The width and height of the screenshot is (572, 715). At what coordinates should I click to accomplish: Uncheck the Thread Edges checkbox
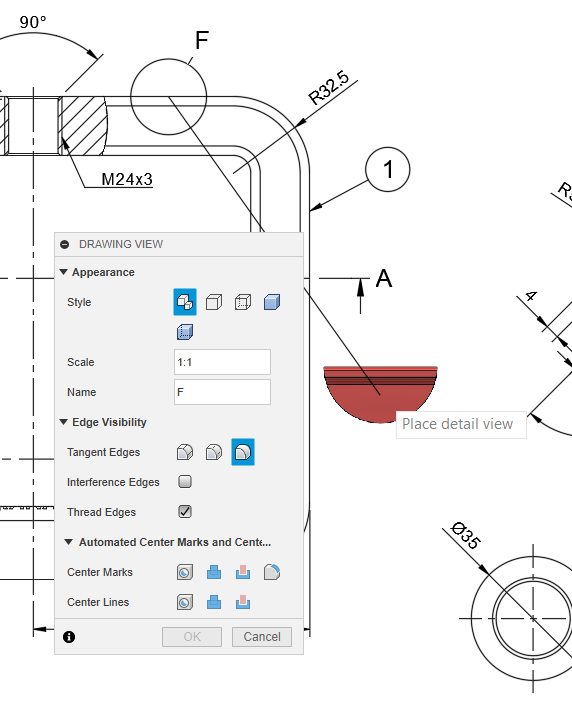coord(185,512)
